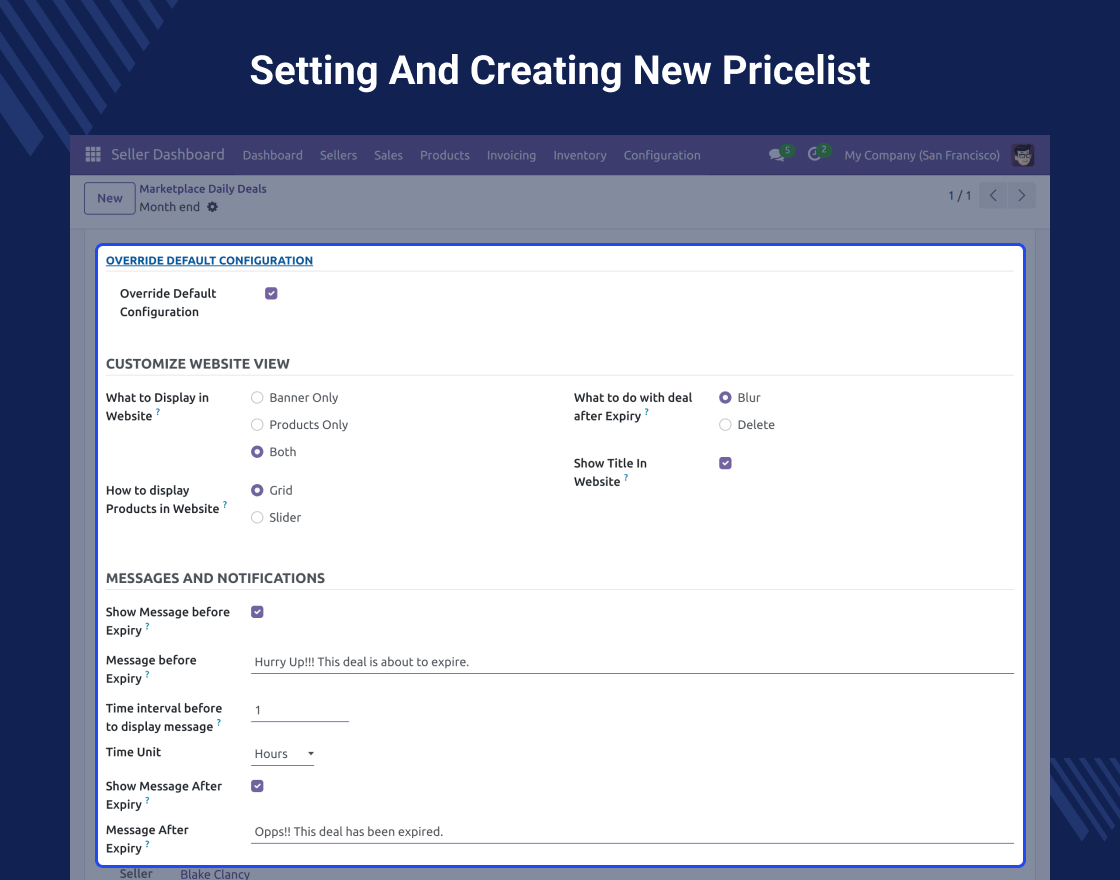
Task: Show help tooltip for What to Display in Website
Action: click(158, 412)
